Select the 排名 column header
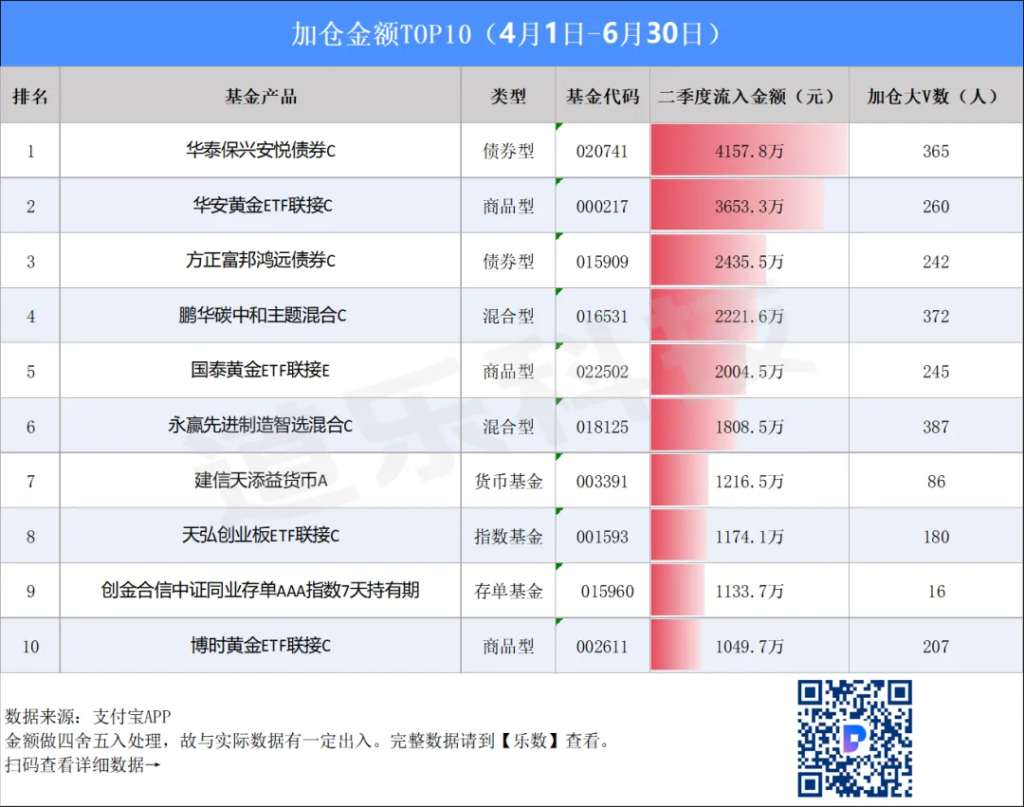This screenshot has height=807, width=1024. [x=30, y=97]
